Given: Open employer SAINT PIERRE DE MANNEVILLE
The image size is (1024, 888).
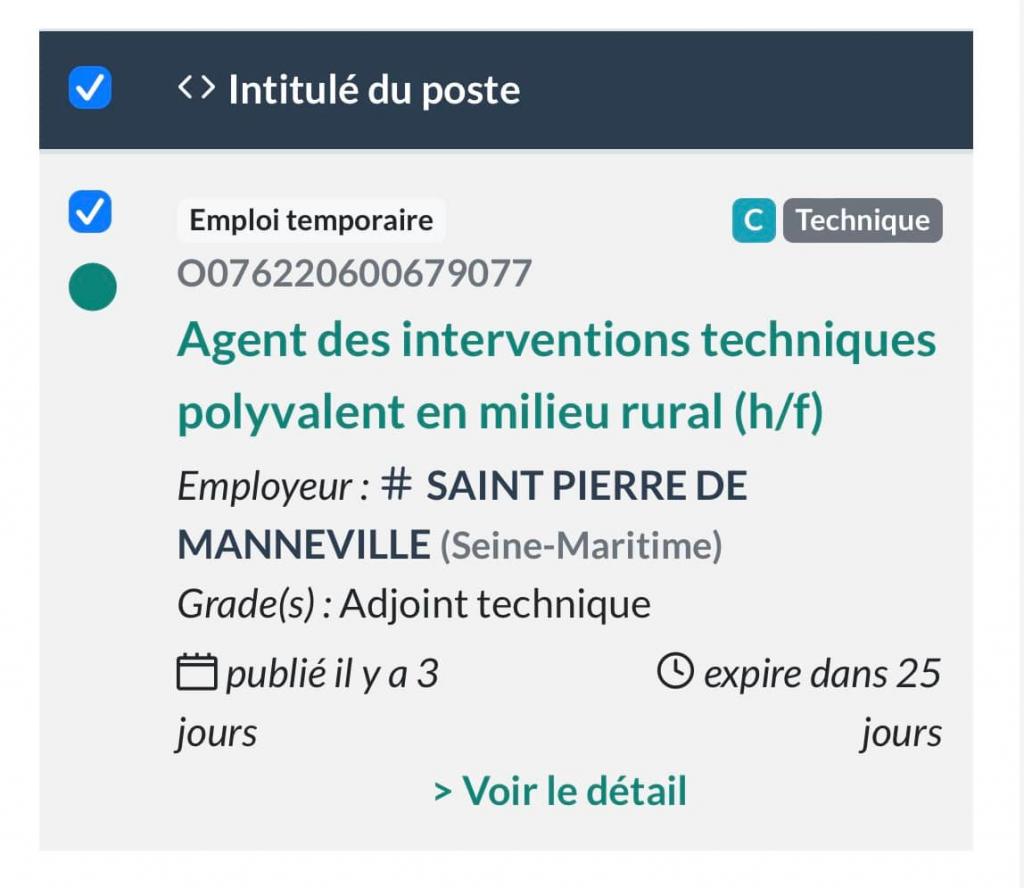Looking at the screenshot, I should 585,487.
